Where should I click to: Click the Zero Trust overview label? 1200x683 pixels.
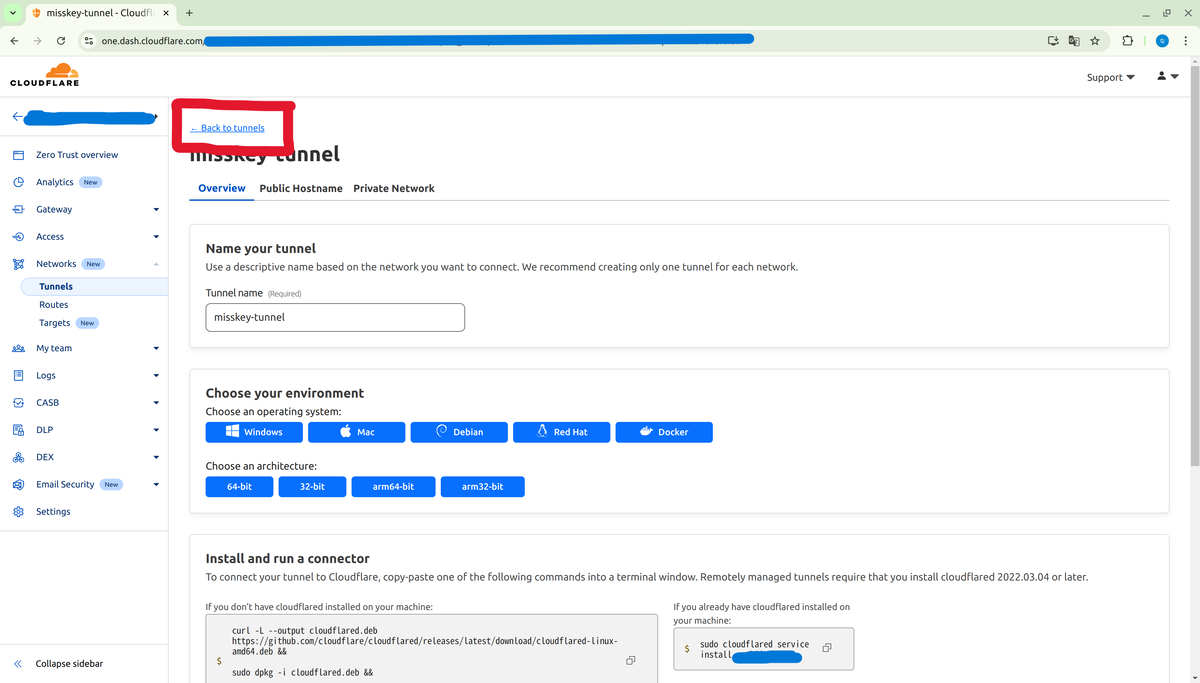(x=77, y=155)
